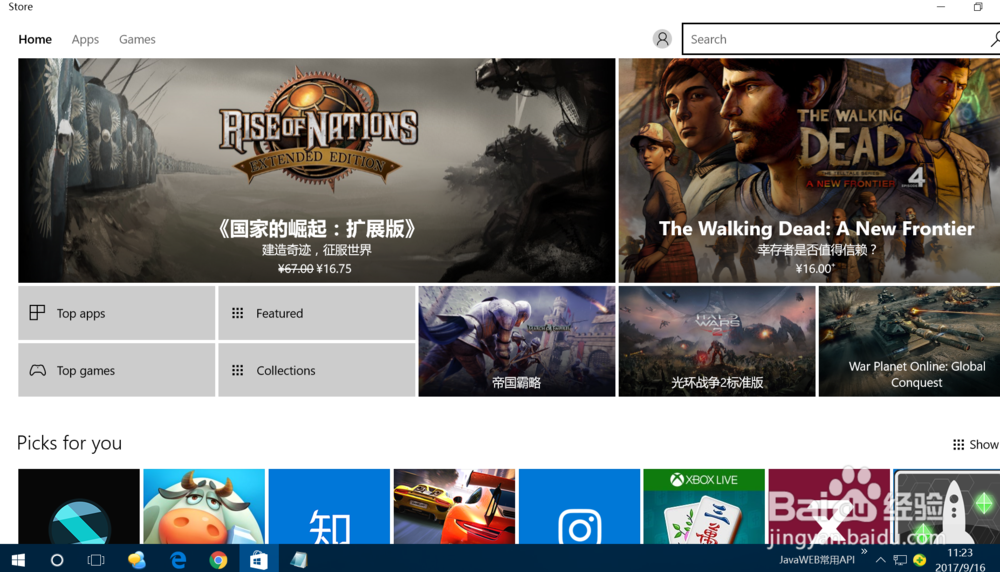Open the racing cars game tile
The width and height of the screenshot is (1000, 572).
click(454, 506)
